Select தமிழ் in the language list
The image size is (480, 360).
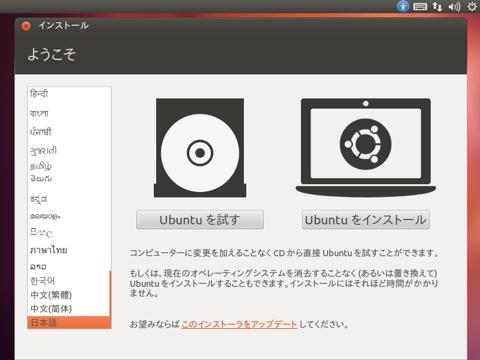[x=68, y=165]
